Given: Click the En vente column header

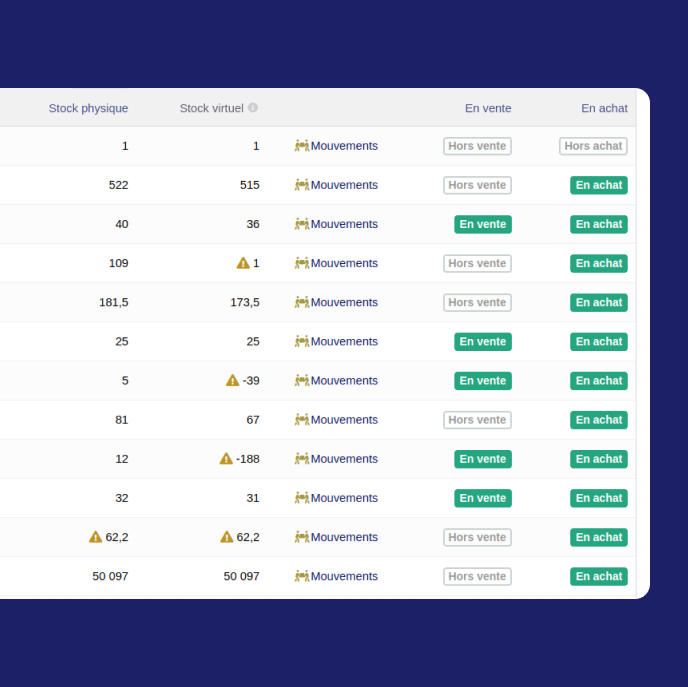Looking at the screenshot, I should pos(487,108).
